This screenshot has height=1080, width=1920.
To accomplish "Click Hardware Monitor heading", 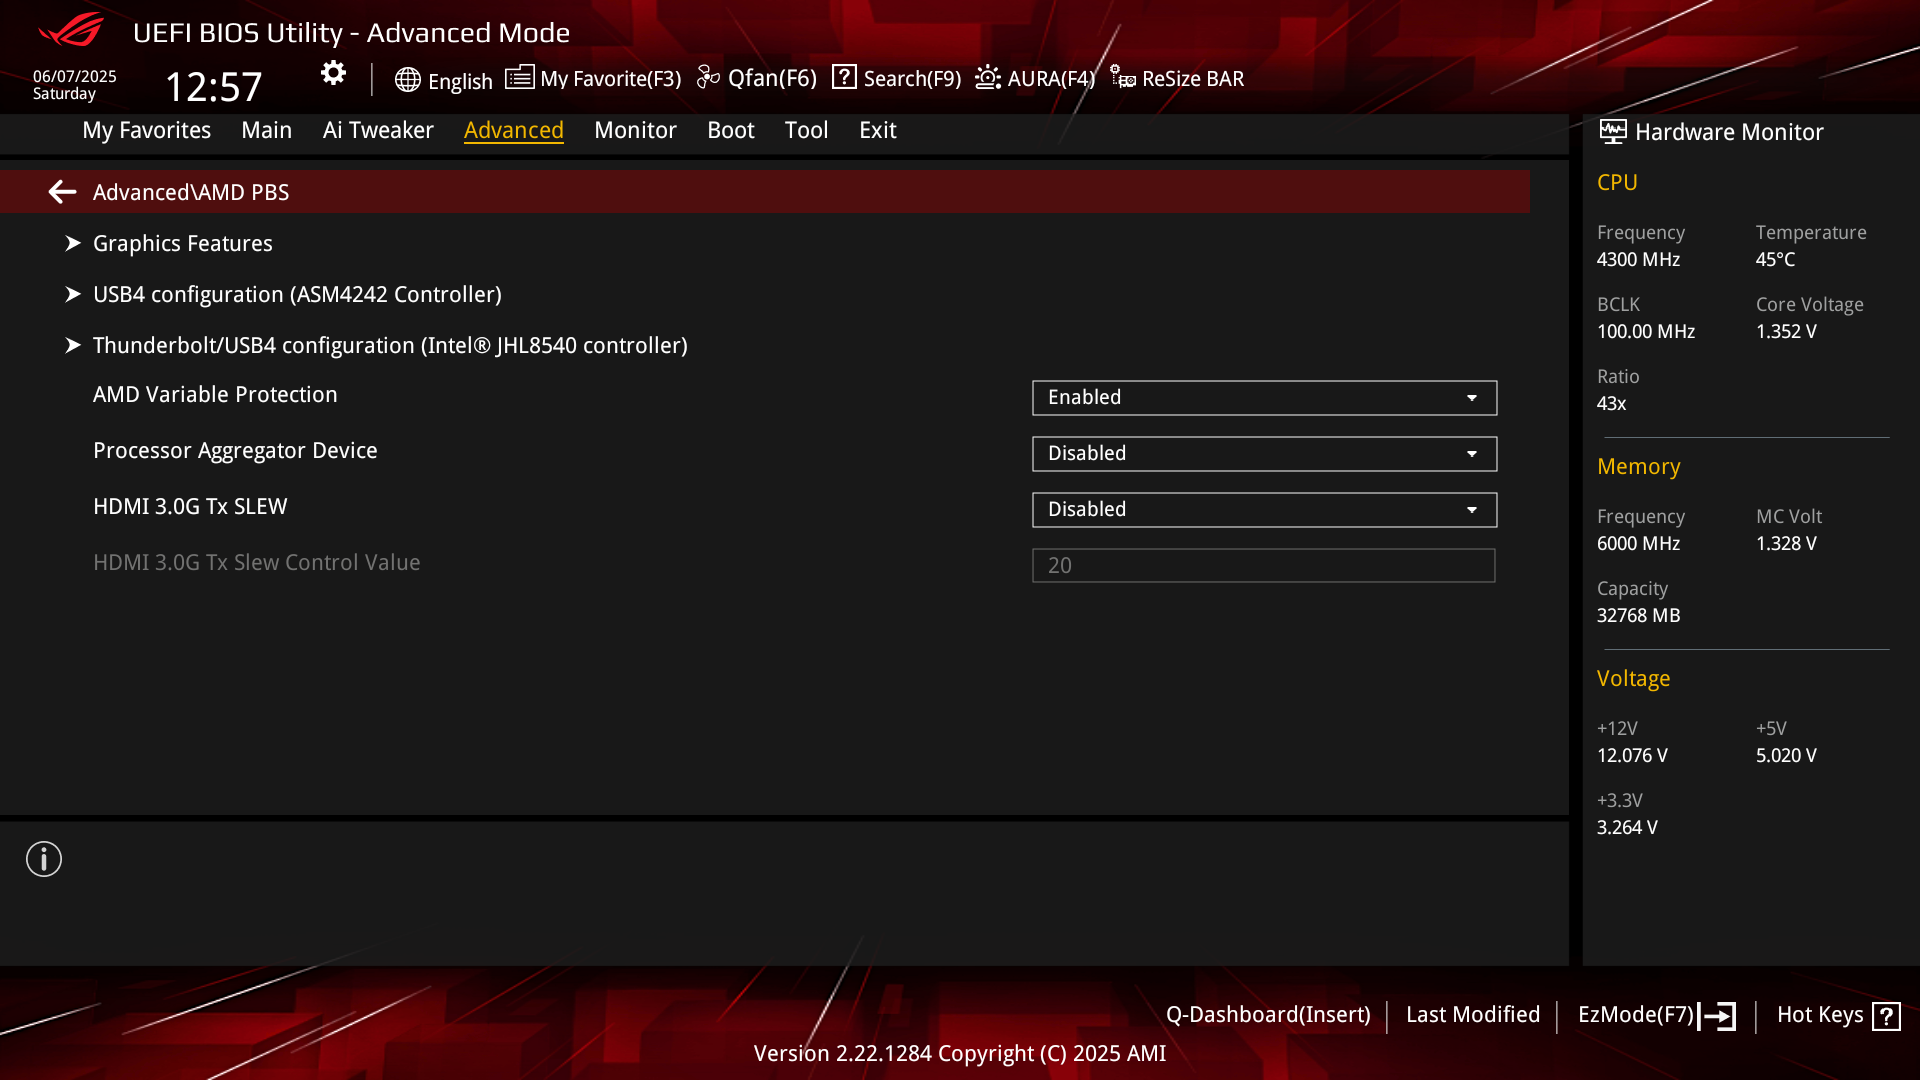I will click(x=1729, y=132).
